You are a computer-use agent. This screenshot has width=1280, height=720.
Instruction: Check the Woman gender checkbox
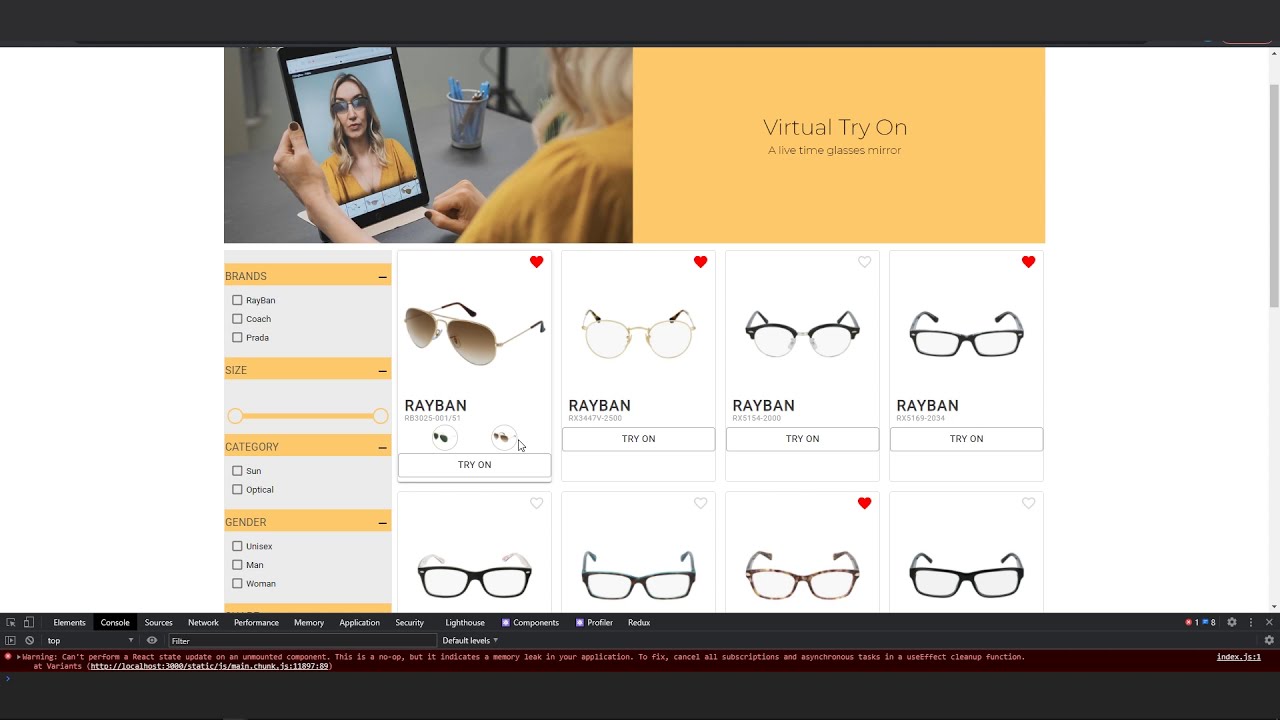coord(237,583)
